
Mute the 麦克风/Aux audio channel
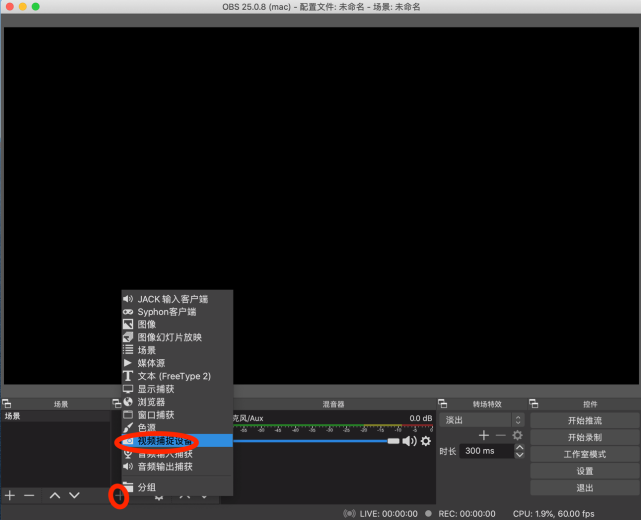[409, 441]
